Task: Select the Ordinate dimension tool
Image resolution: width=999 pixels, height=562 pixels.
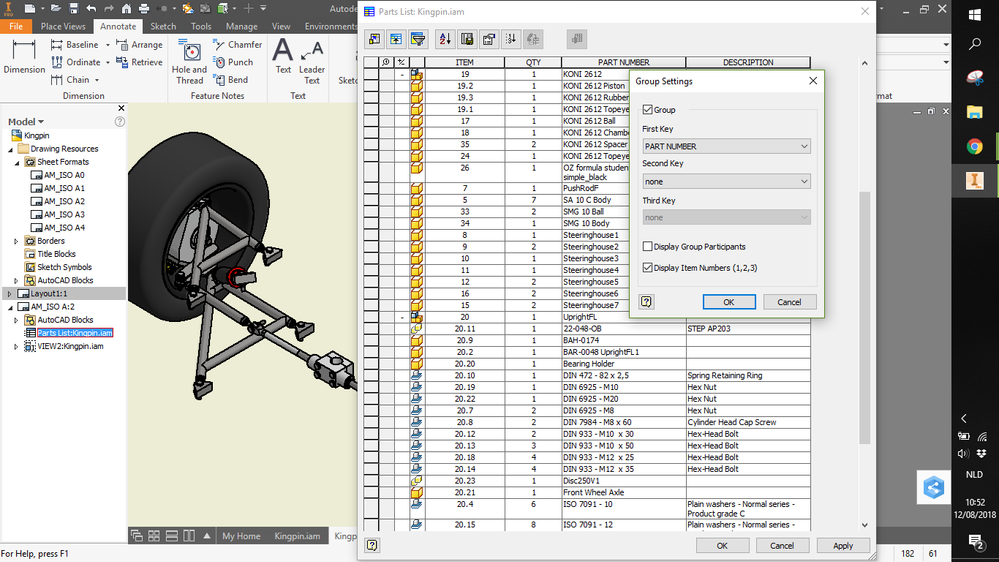Action: point(76,62)
